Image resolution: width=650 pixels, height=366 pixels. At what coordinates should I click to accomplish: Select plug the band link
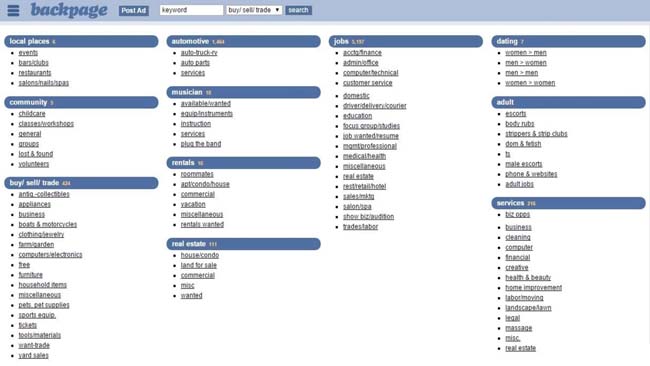pyautogui.click(x=201, y=144)
